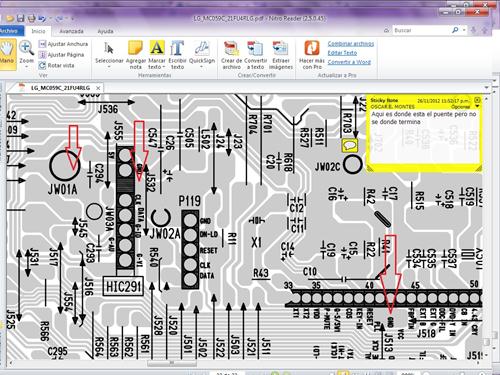Switch to the Avanzada ribbon tab
This screenshot has width=500, height=375.
tap(71, 31)
